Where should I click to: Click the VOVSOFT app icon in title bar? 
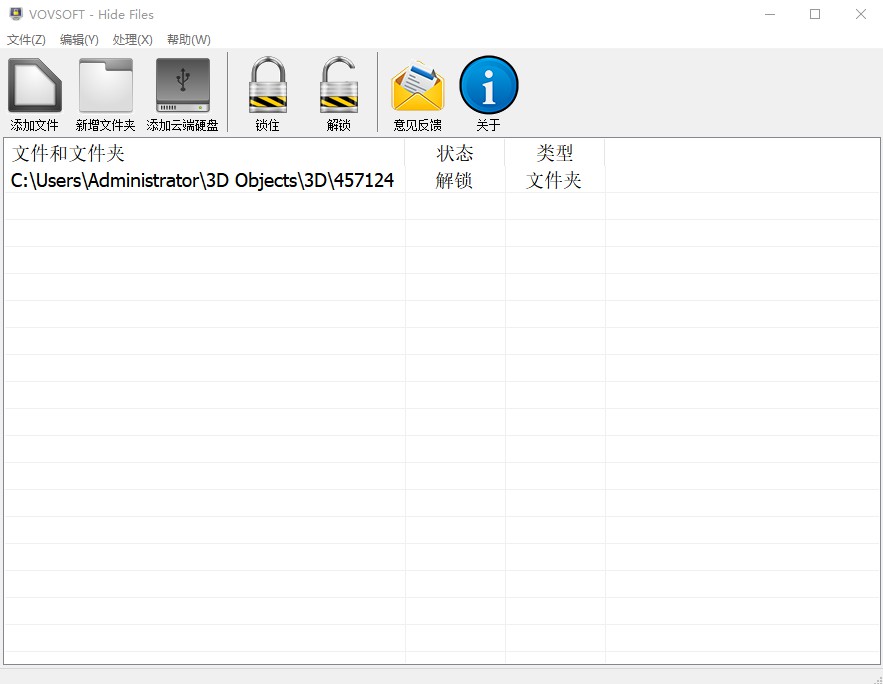point(16,14)
